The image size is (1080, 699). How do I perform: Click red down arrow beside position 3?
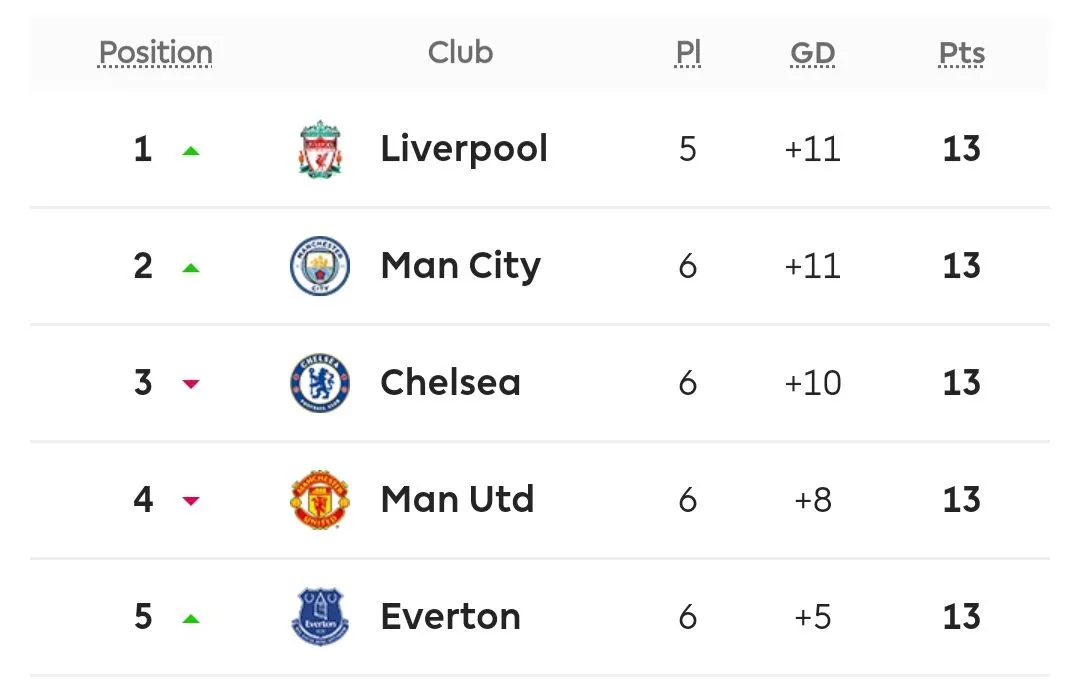(191, 384)
